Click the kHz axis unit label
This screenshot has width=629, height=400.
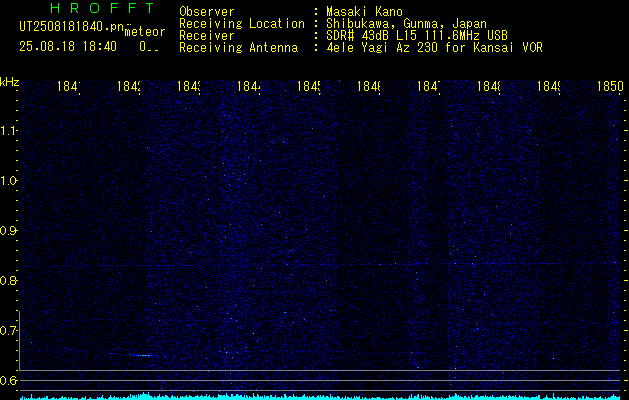(10, 82)
